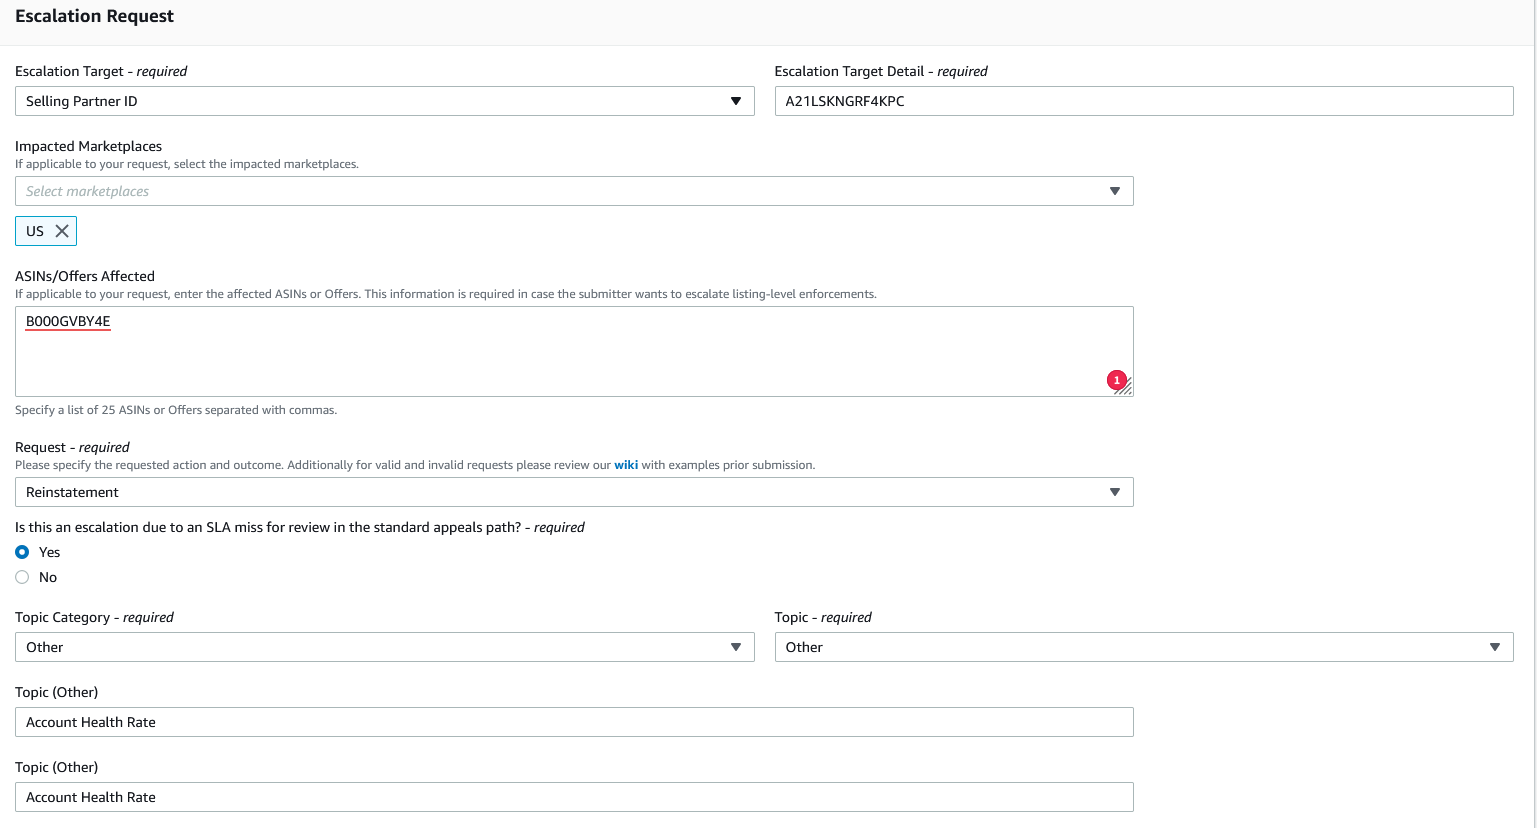Viewport: 1537px width, 828px height.
Task: Click the Escalation Target Detail field
Action: coord(1143,101)
